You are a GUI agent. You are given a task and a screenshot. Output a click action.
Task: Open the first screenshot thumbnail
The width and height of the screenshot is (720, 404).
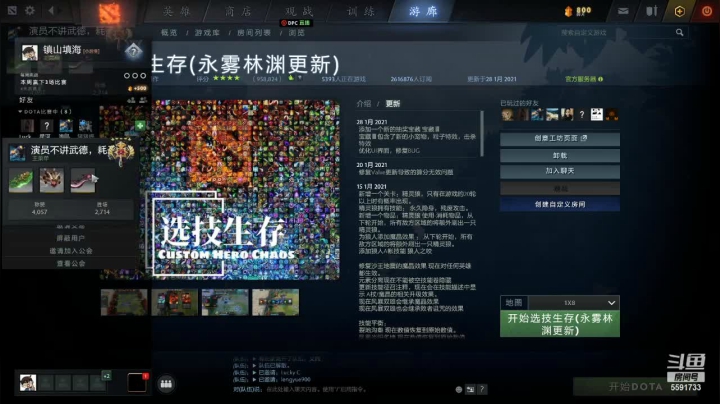tap(124, 303)
